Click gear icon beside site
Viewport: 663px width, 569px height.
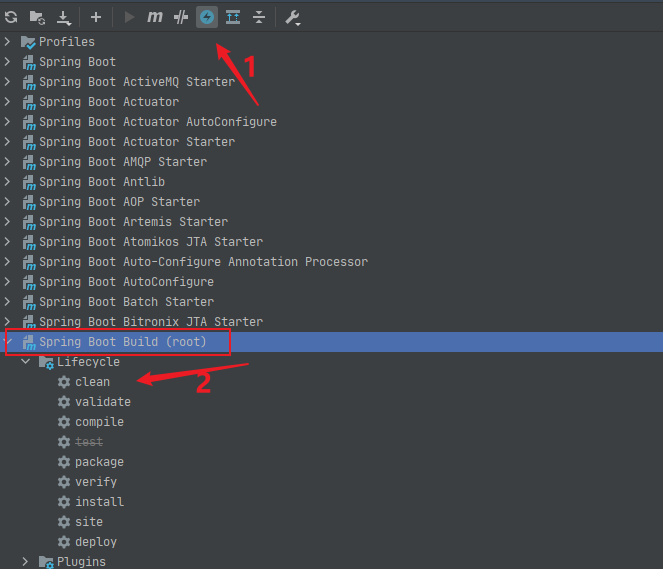click(x=64, y=522)
